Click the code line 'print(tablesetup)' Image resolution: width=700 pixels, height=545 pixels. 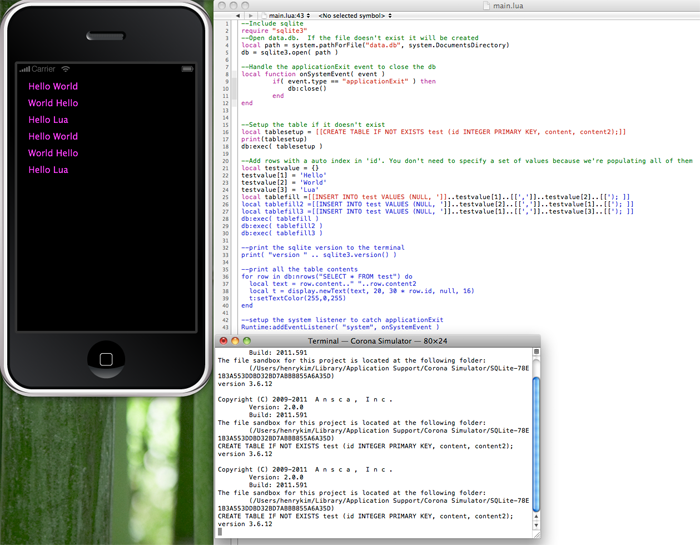274,139
